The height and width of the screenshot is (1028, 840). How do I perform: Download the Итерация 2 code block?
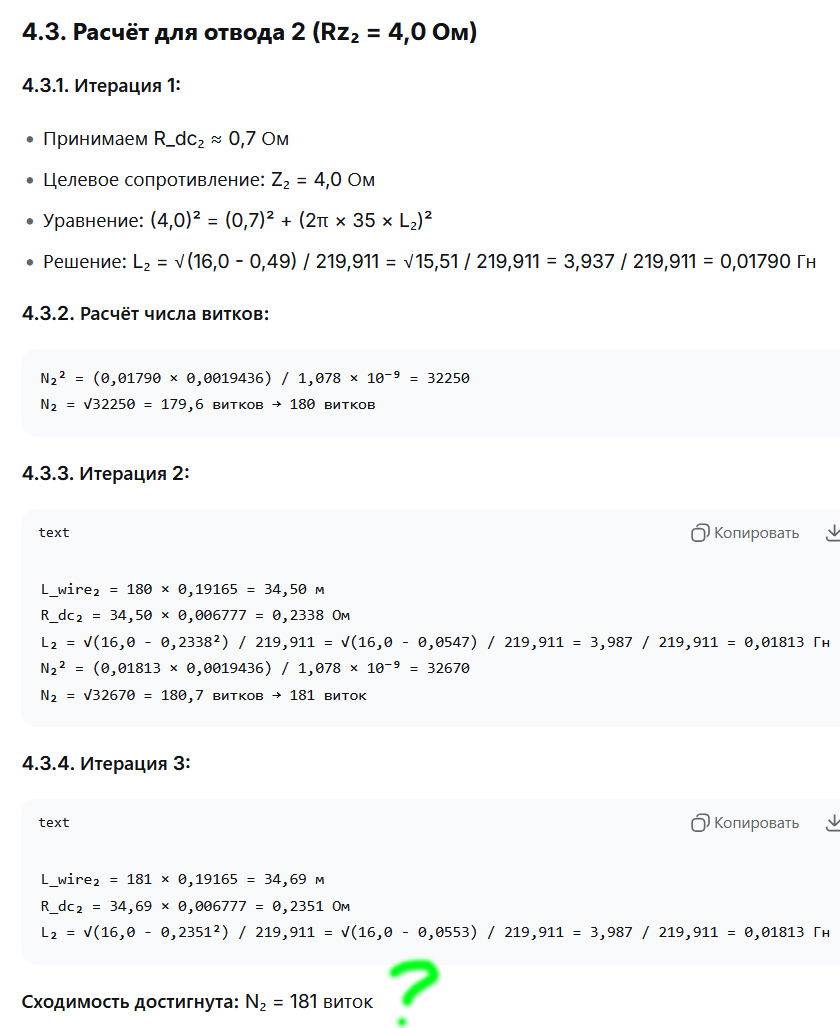coord(831,533)
